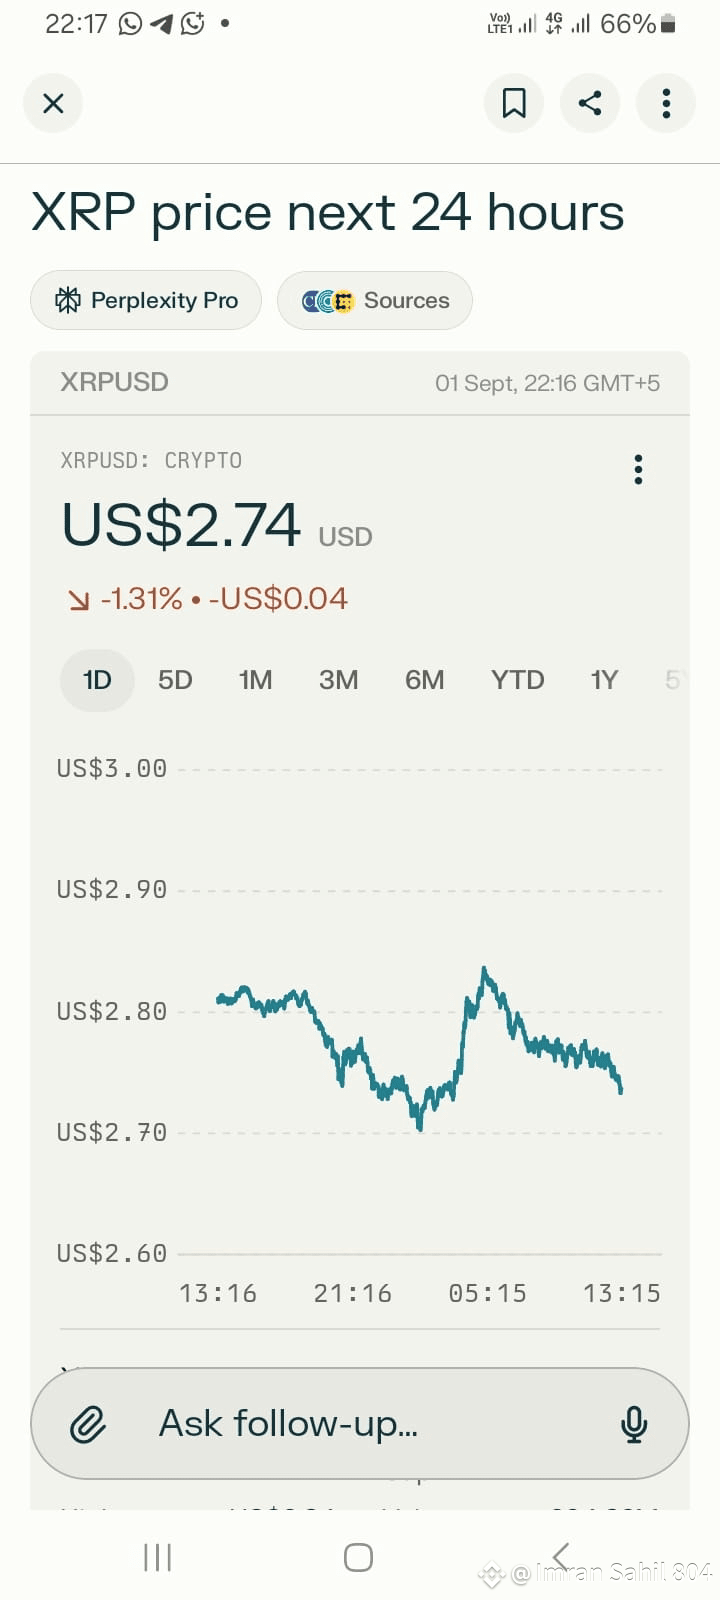Open the XRPUSD chart options menu

pos(638,469)
